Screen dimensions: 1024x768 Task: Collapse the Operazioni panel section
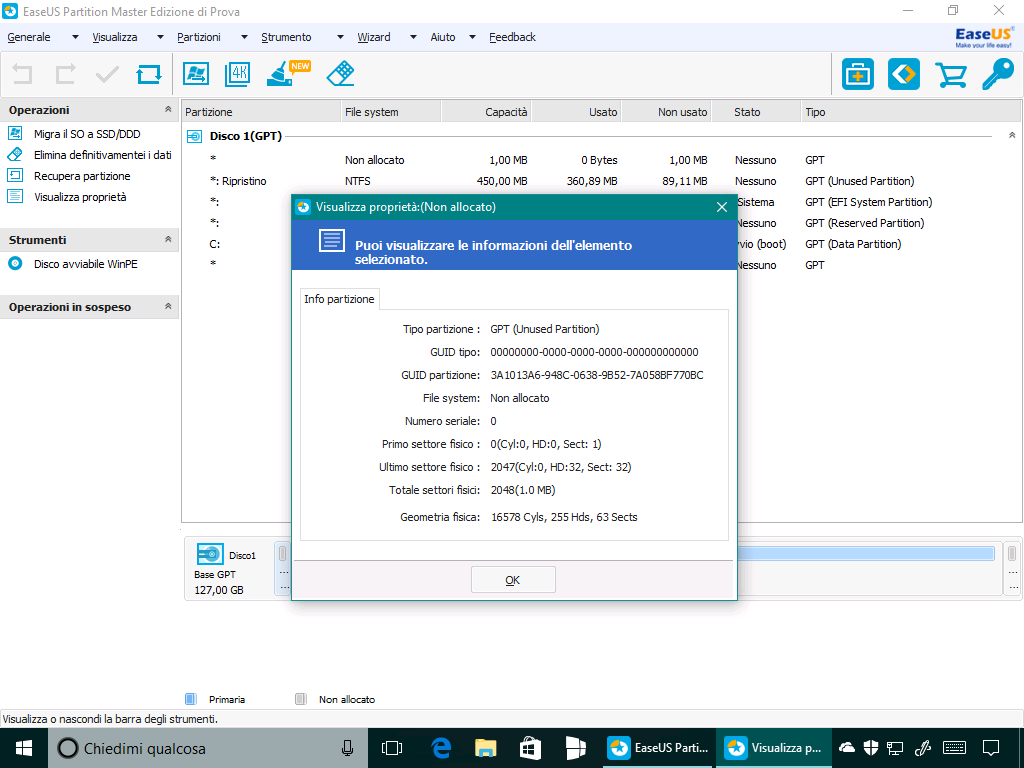[168, 110]
